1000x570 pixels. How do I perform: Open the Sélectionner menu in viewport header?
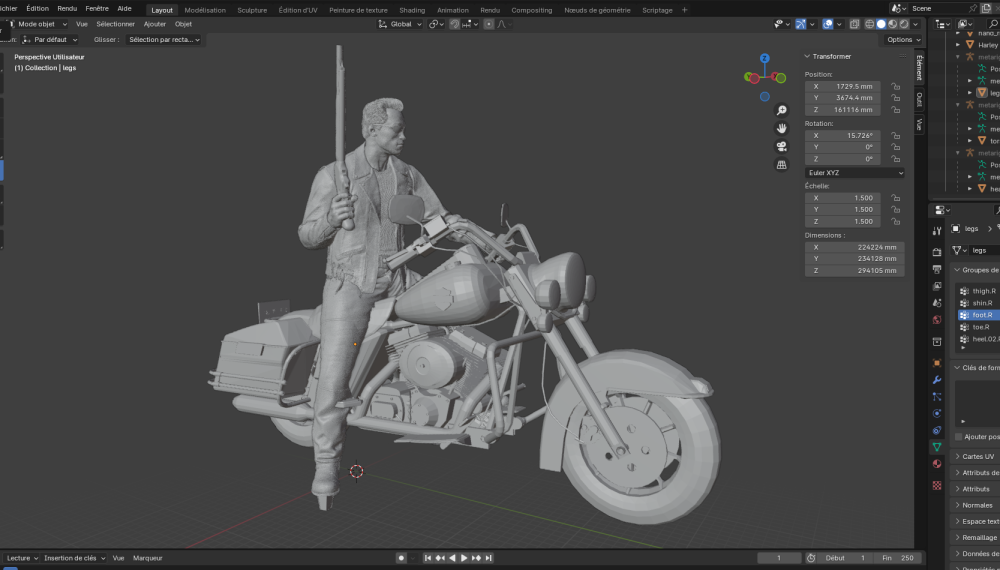pyautogui.click(x=115, y=24)
